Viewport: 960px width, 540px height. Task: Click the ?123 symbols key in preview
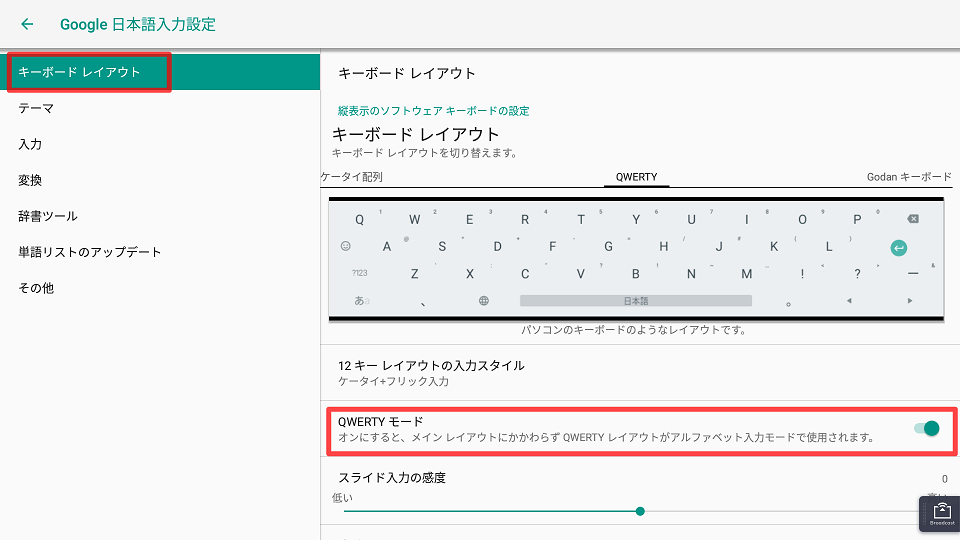point(359,273)
